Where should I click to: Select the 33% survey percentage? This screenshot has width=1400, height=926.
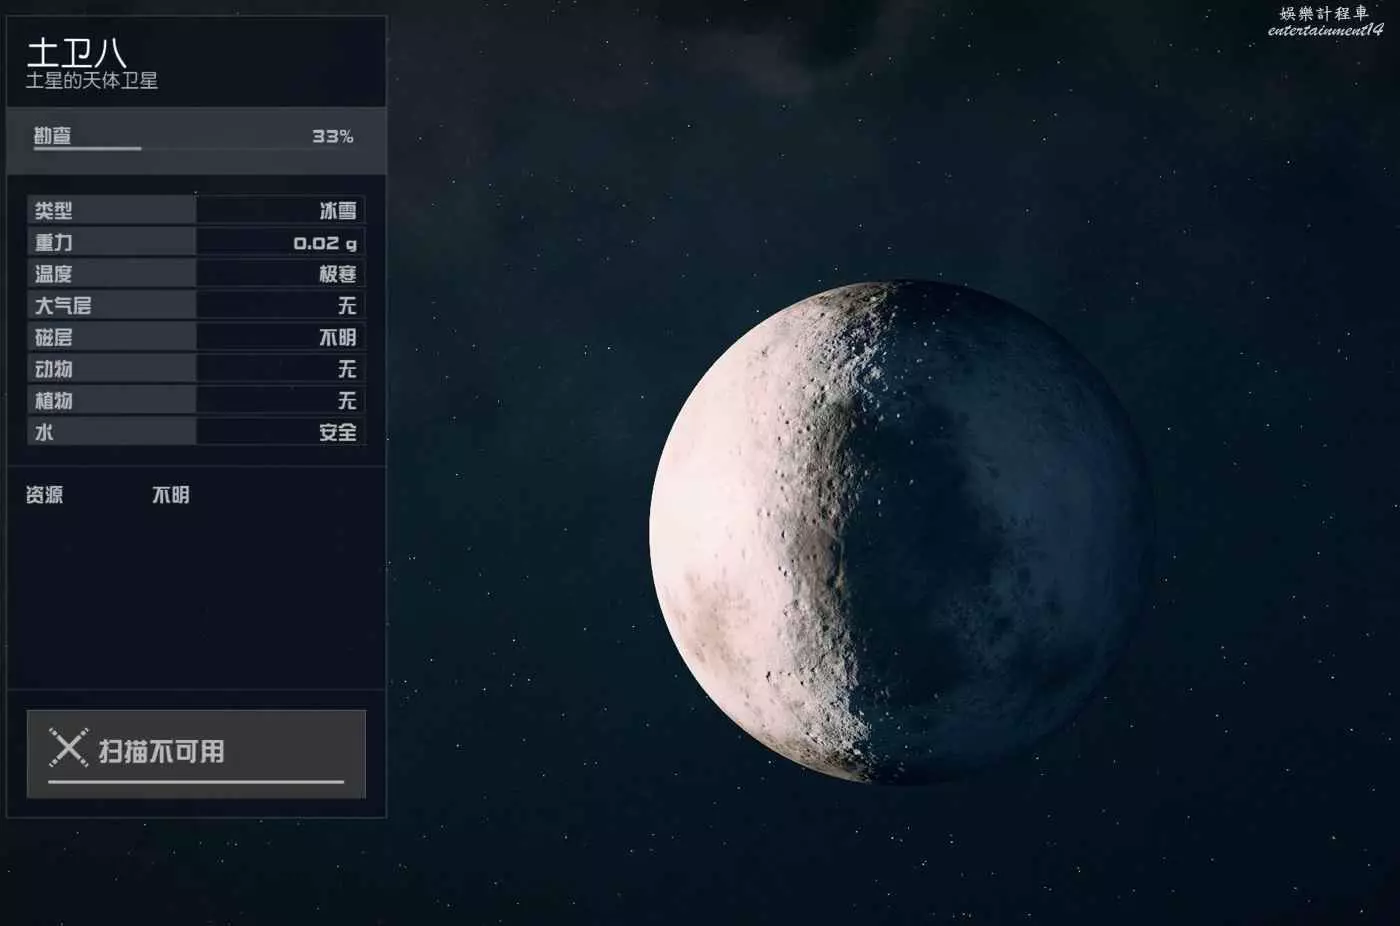(x=332, y=136)
